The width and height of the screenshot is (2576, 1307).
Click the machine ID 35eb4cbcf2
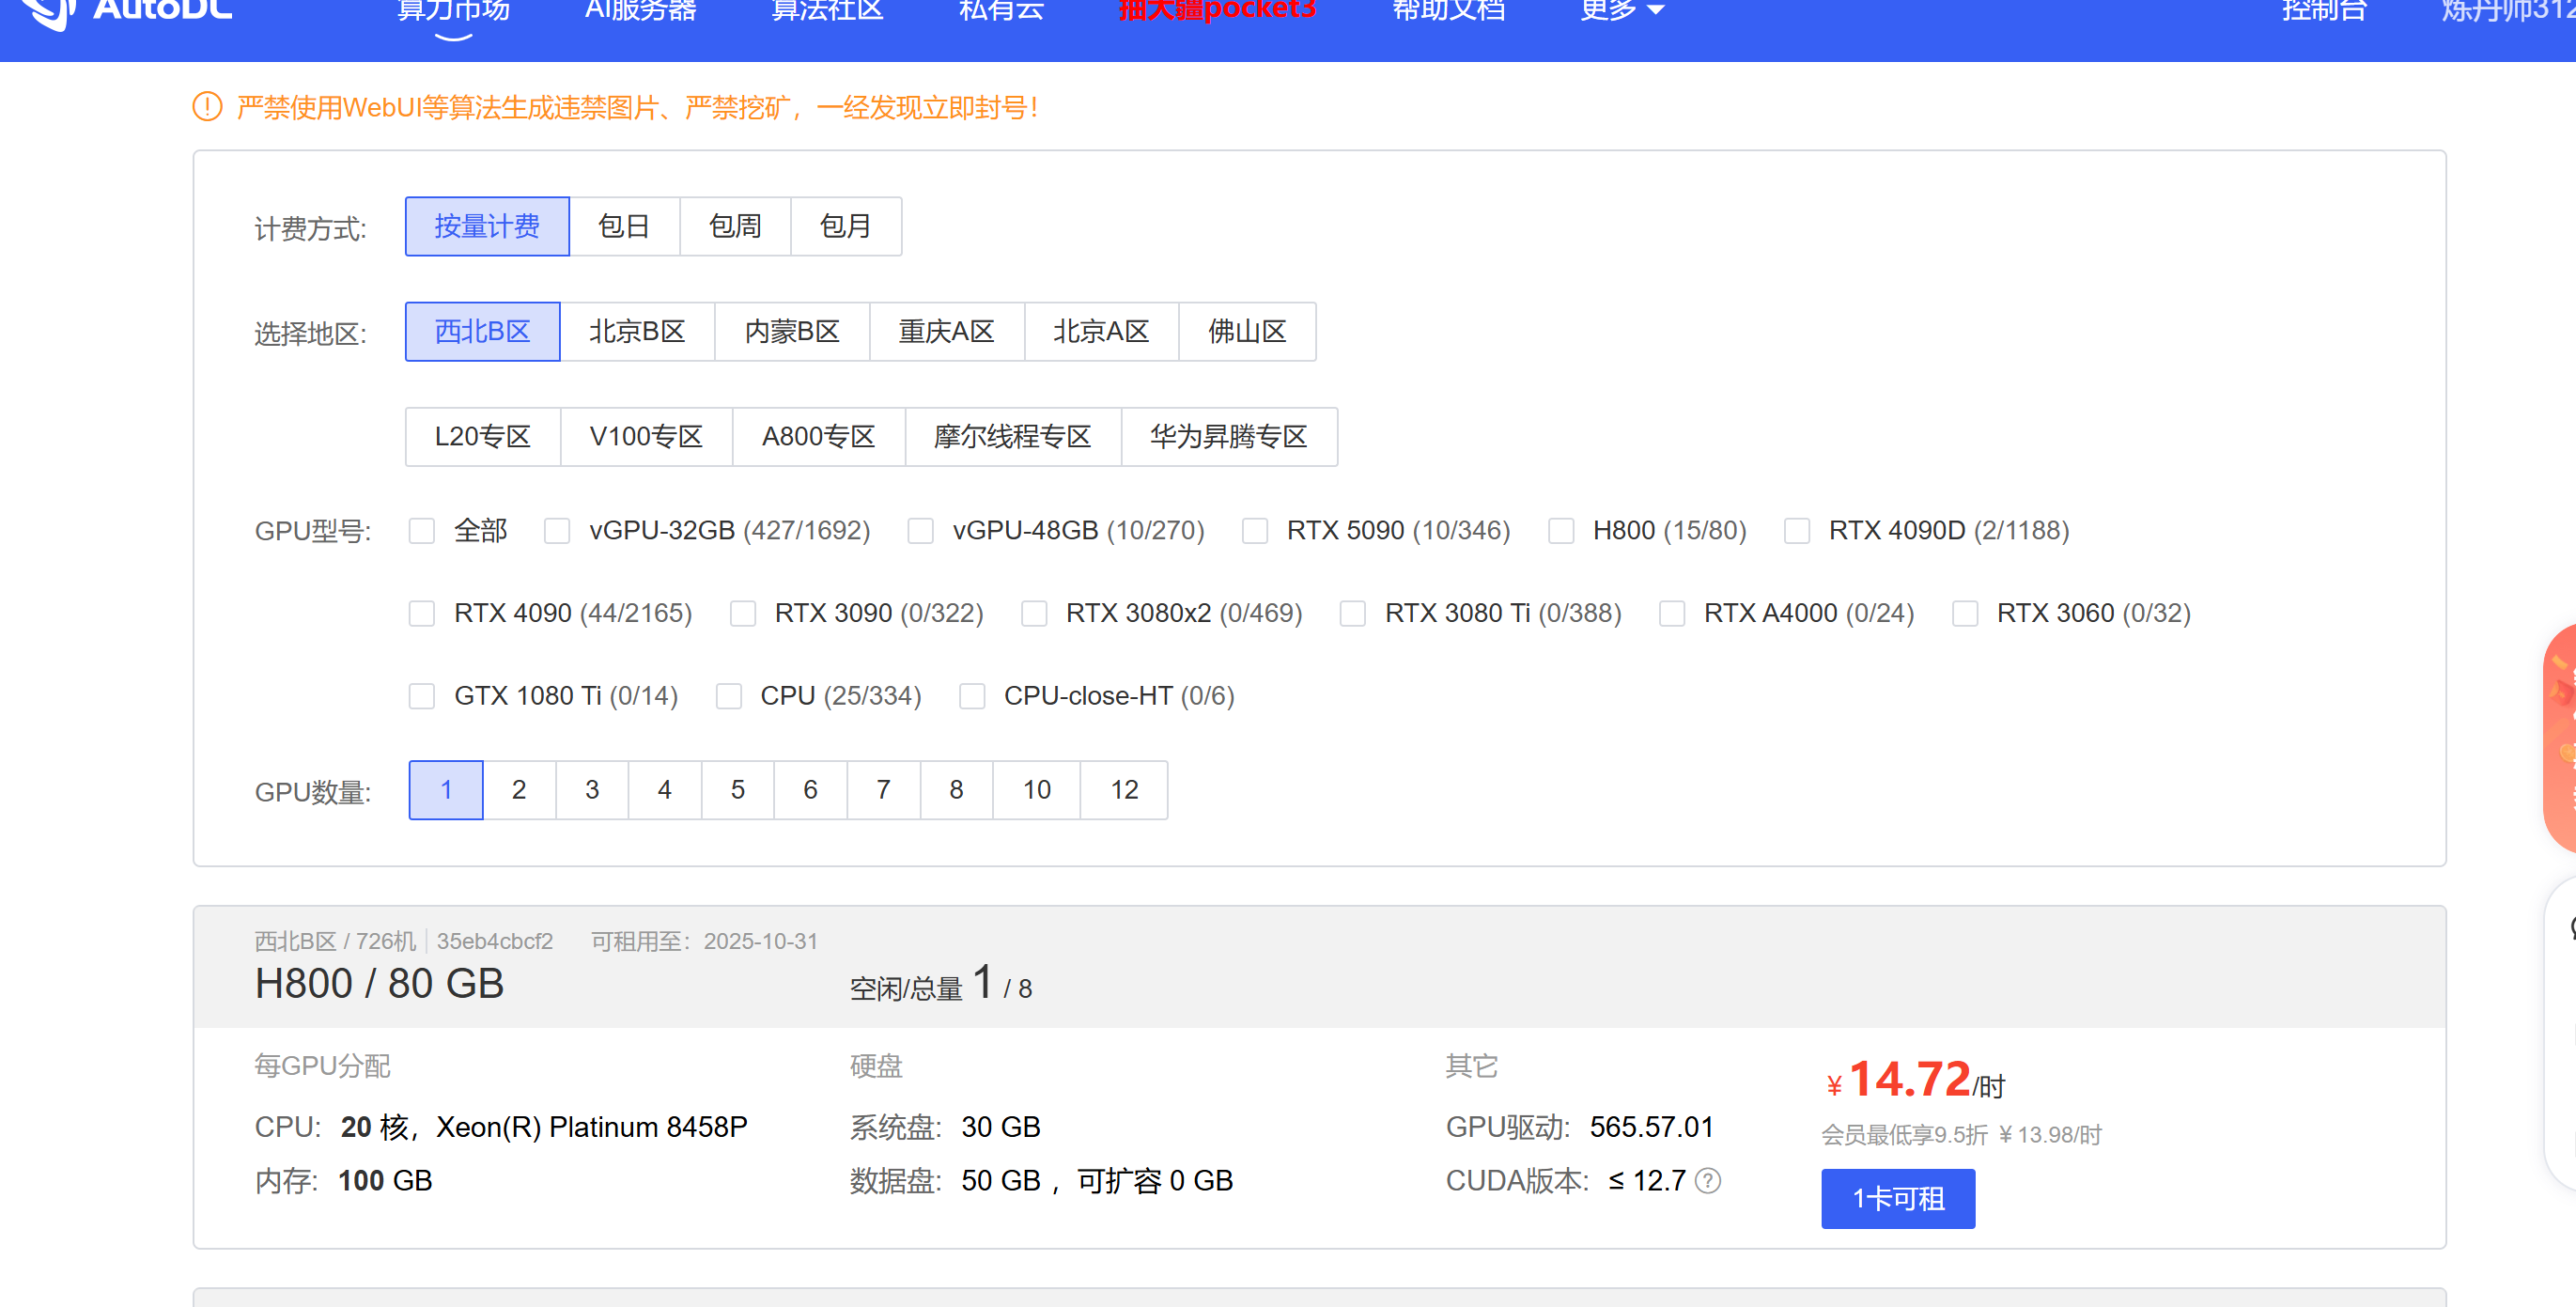click(495, 942)
